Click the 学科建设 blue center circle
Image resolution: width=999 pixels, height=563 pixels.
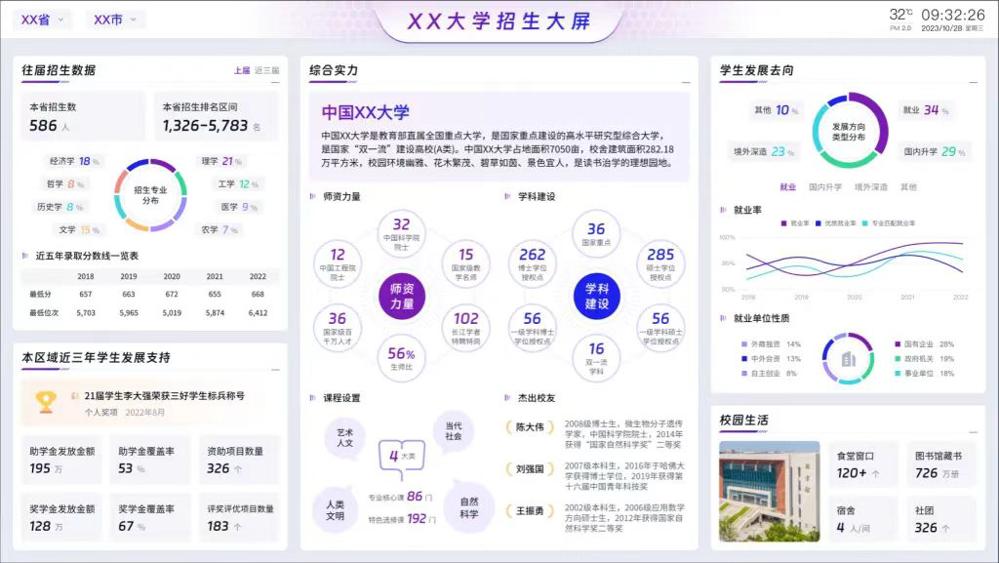(x=596, y=296)
